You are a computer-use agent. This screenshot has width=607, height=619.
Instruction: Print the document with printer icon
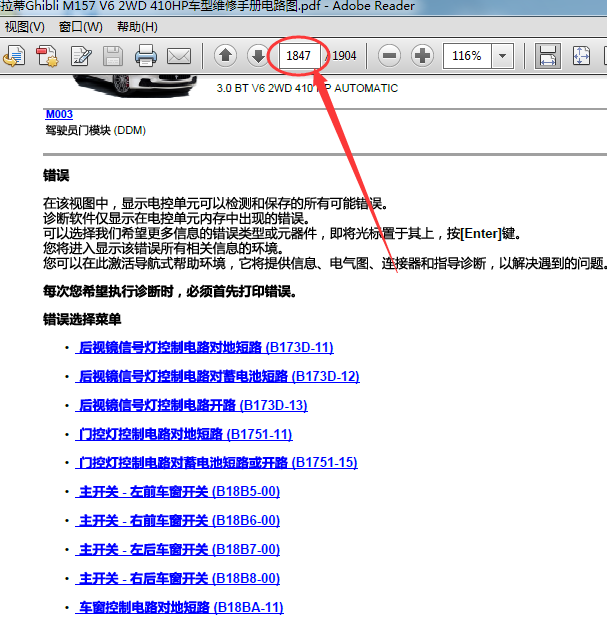pos(146,56)
